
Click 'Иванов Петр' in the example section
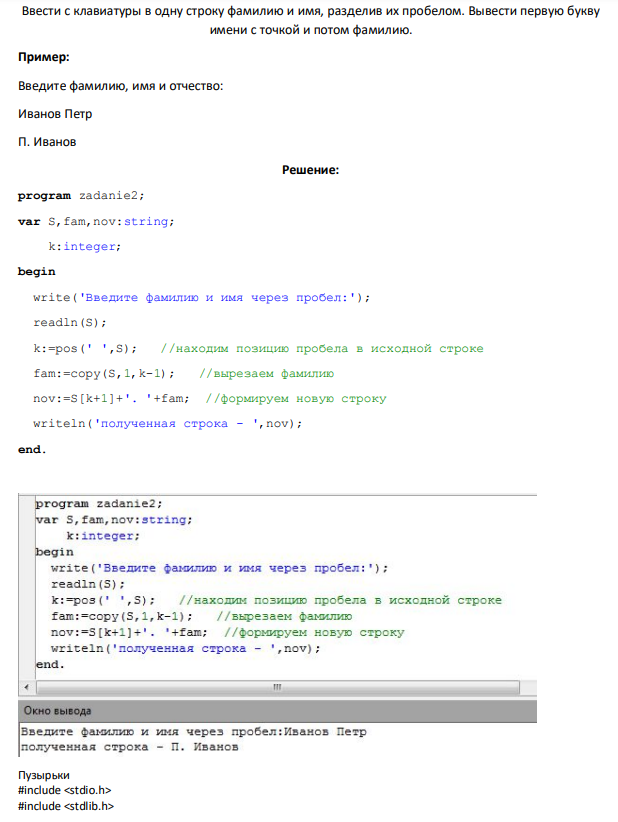(x=55, y=114)
